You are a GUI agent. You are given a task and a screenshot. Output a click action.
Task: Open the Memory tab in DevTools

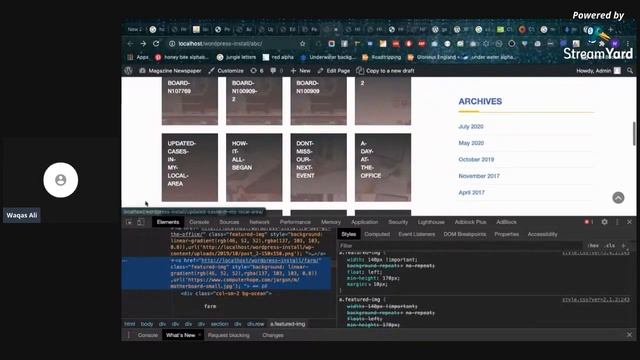(331, 222)
